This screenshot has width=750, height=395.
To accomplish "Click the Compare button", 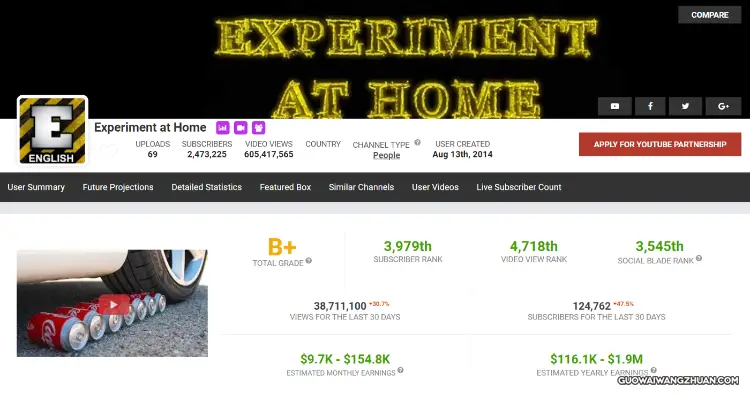I will pyautogui.click(x=710, y=15).
